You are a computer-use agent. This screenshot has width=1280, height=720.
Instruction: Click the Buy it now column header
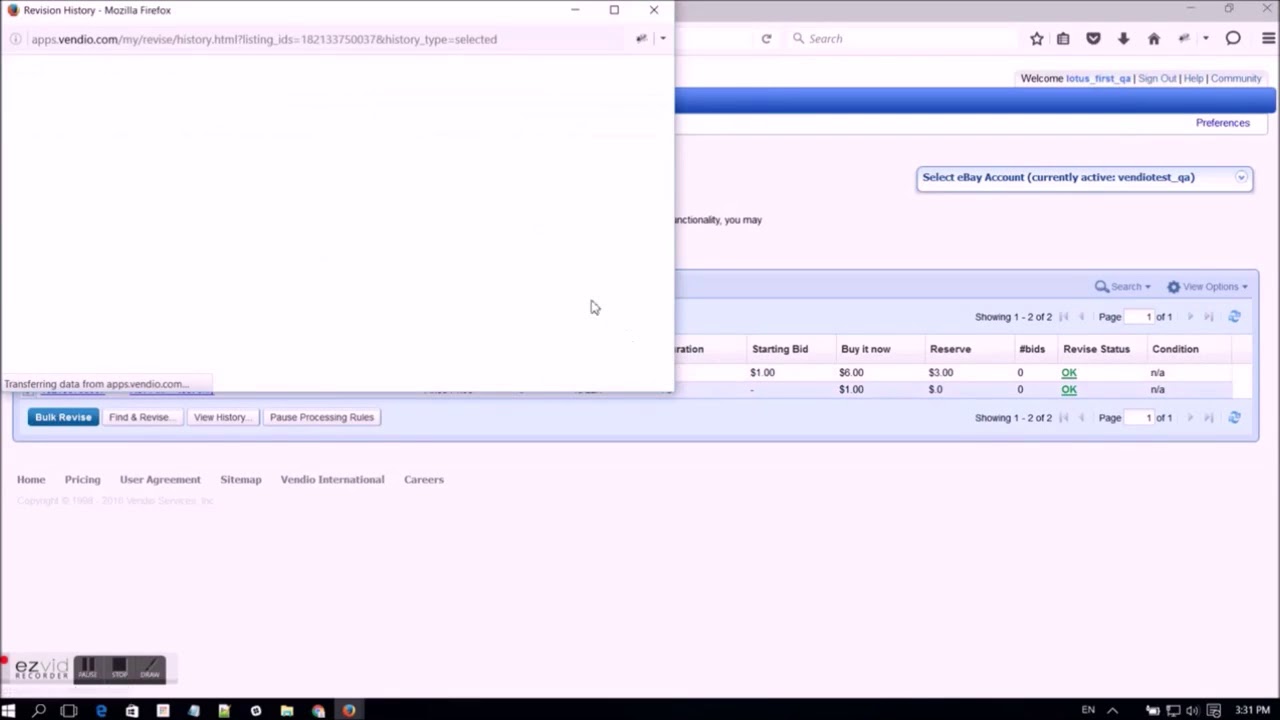coord(866,349)
